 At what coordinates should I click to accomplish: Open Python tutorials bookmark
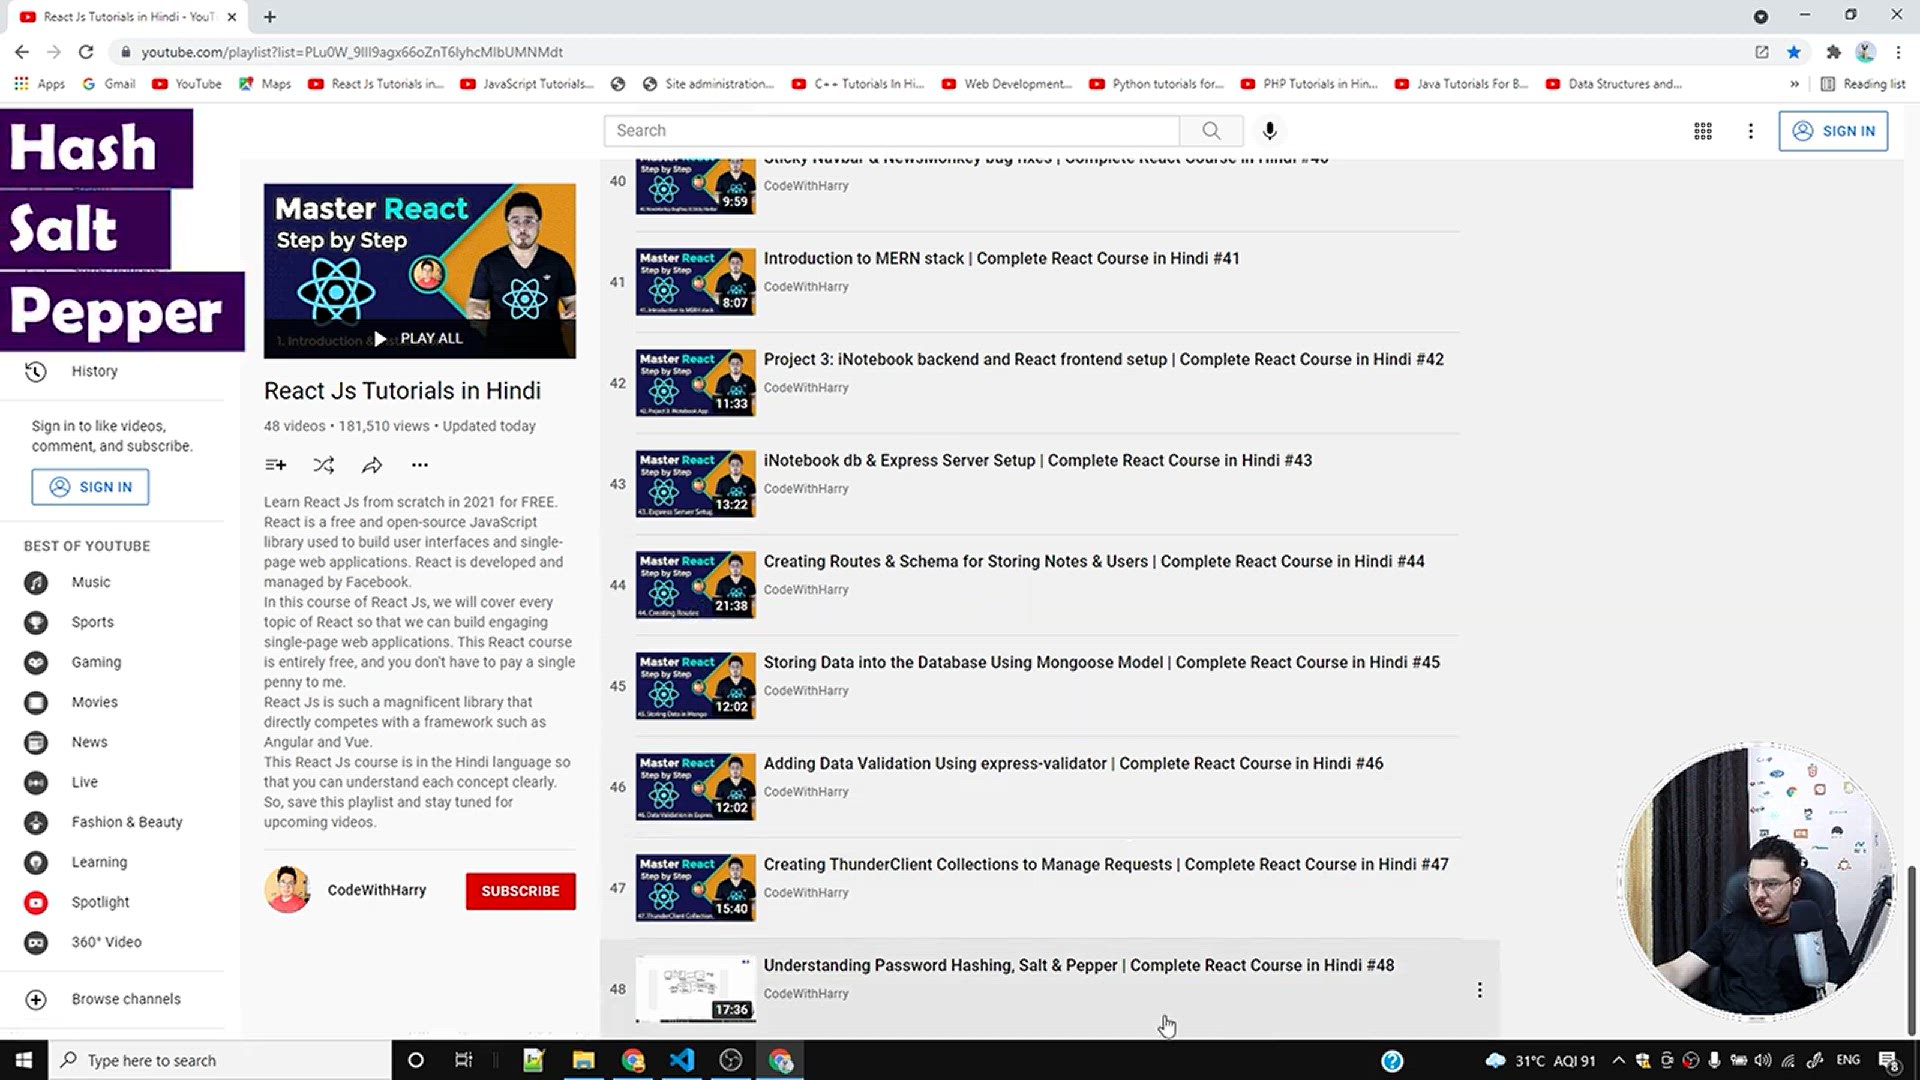click(1156, 84)
